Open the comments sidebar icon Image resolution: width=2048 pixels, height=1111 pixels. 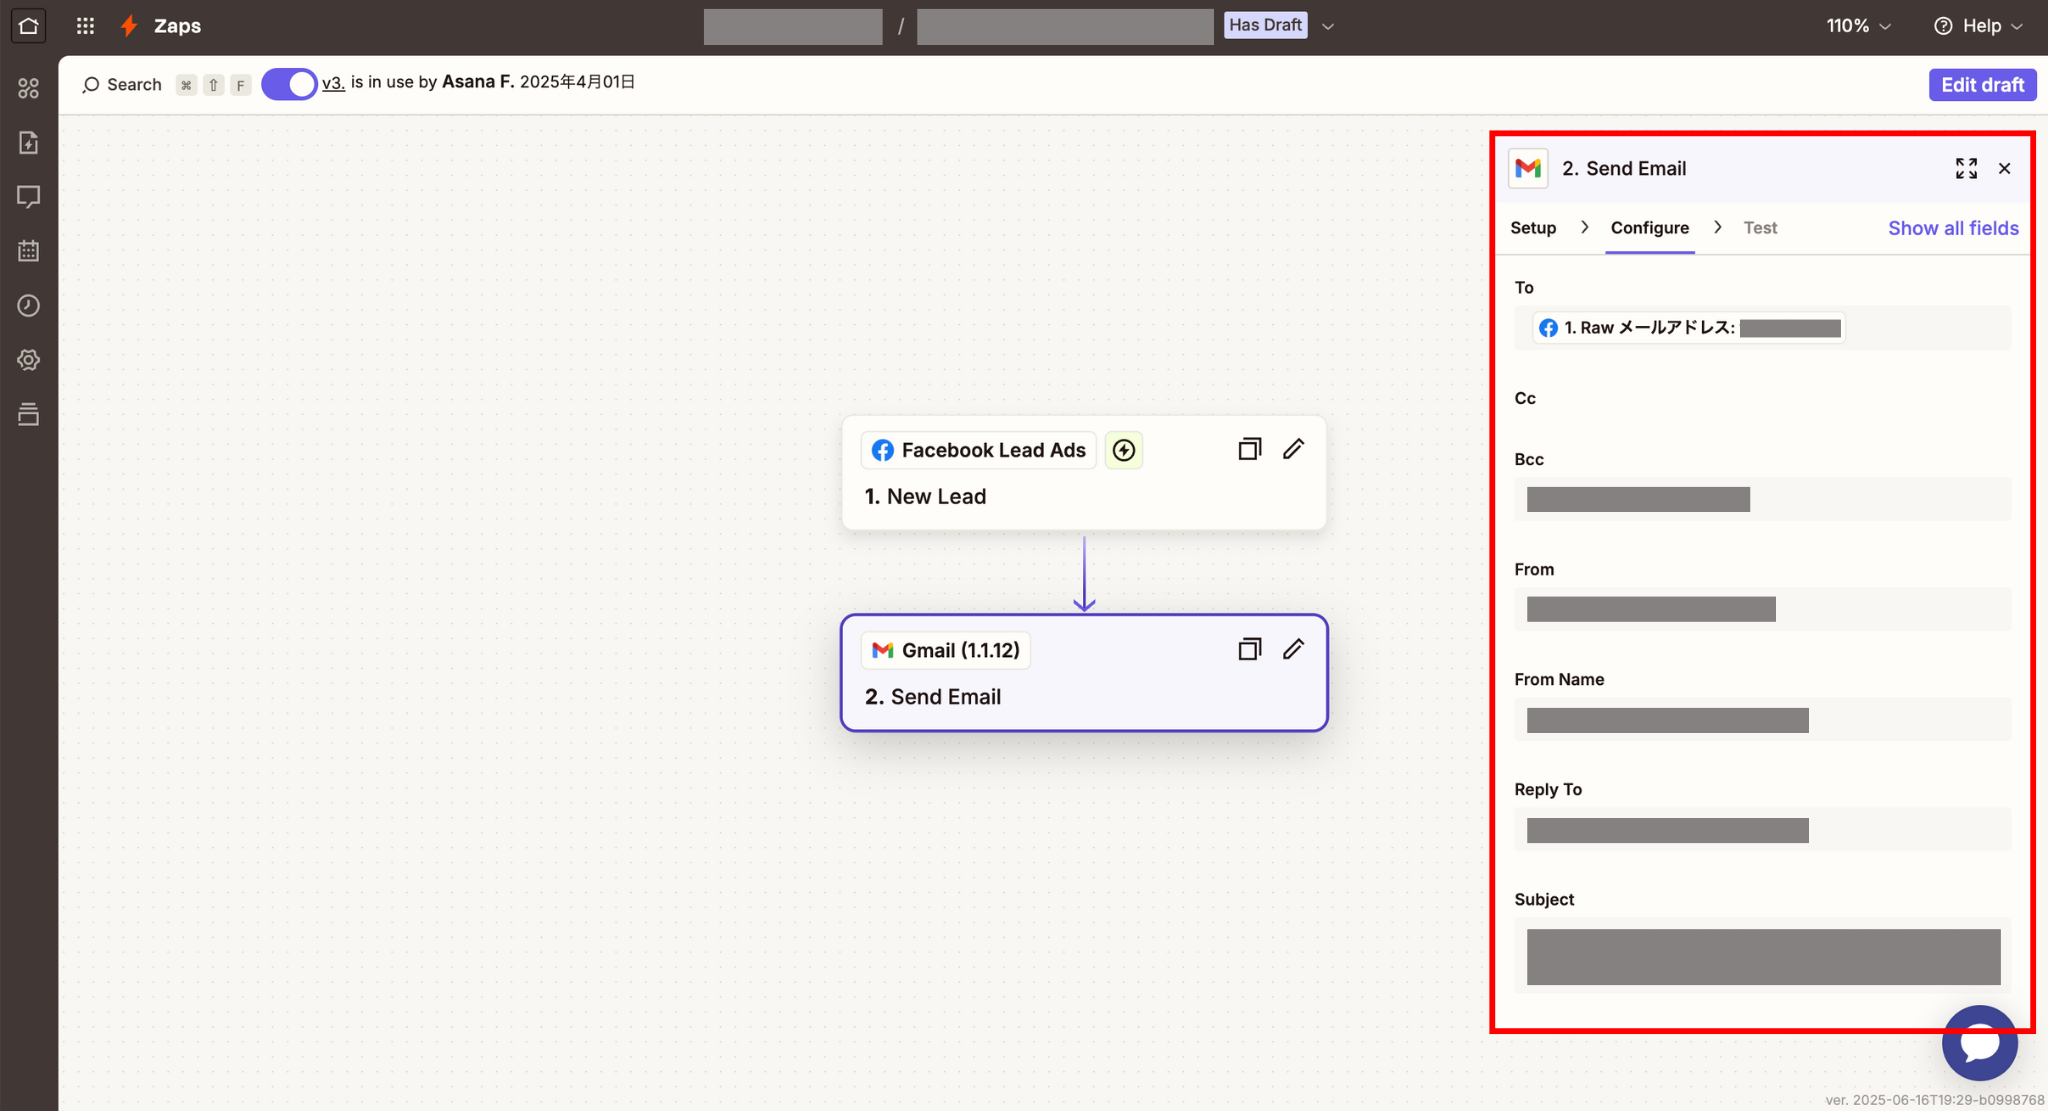(29, 197)
